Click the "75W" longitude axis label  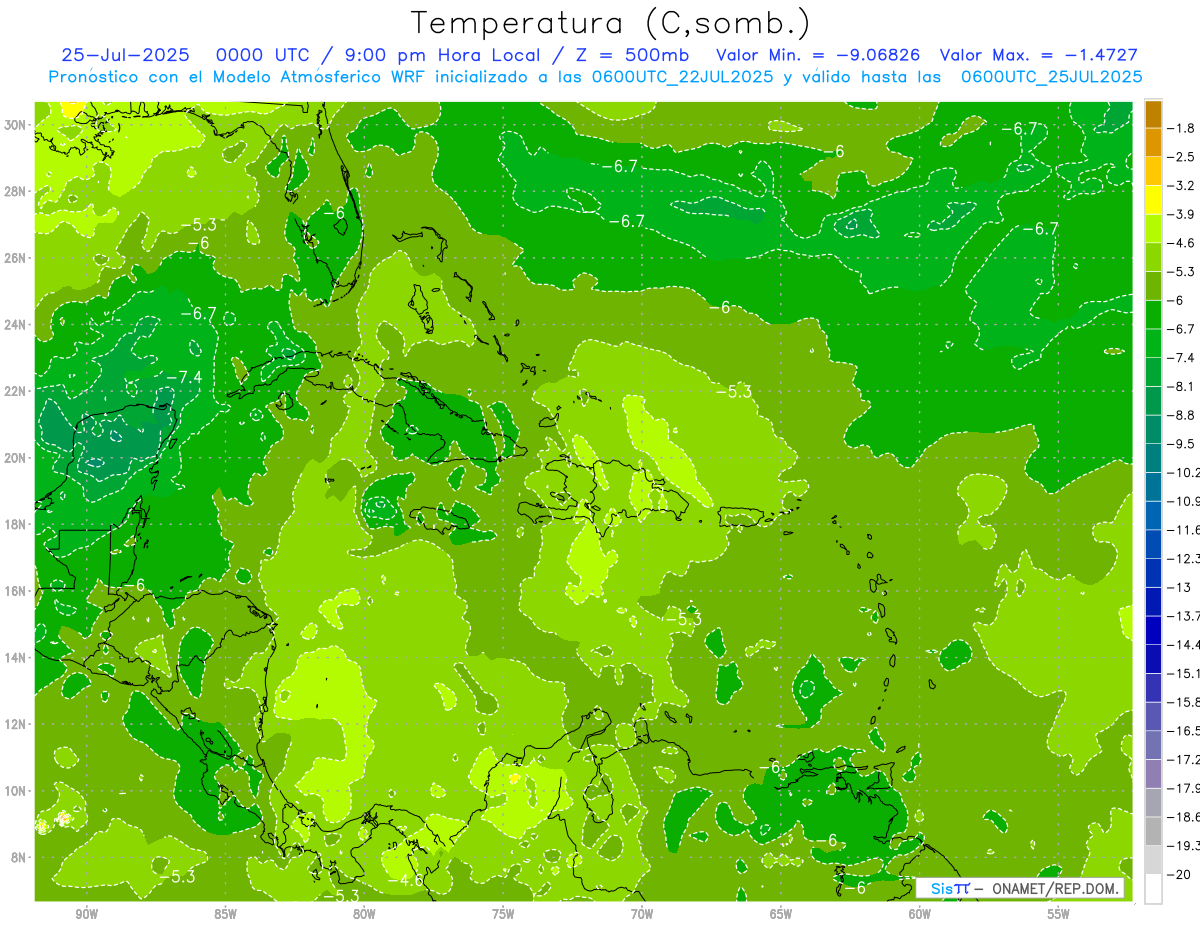click(x=504, y=914)
